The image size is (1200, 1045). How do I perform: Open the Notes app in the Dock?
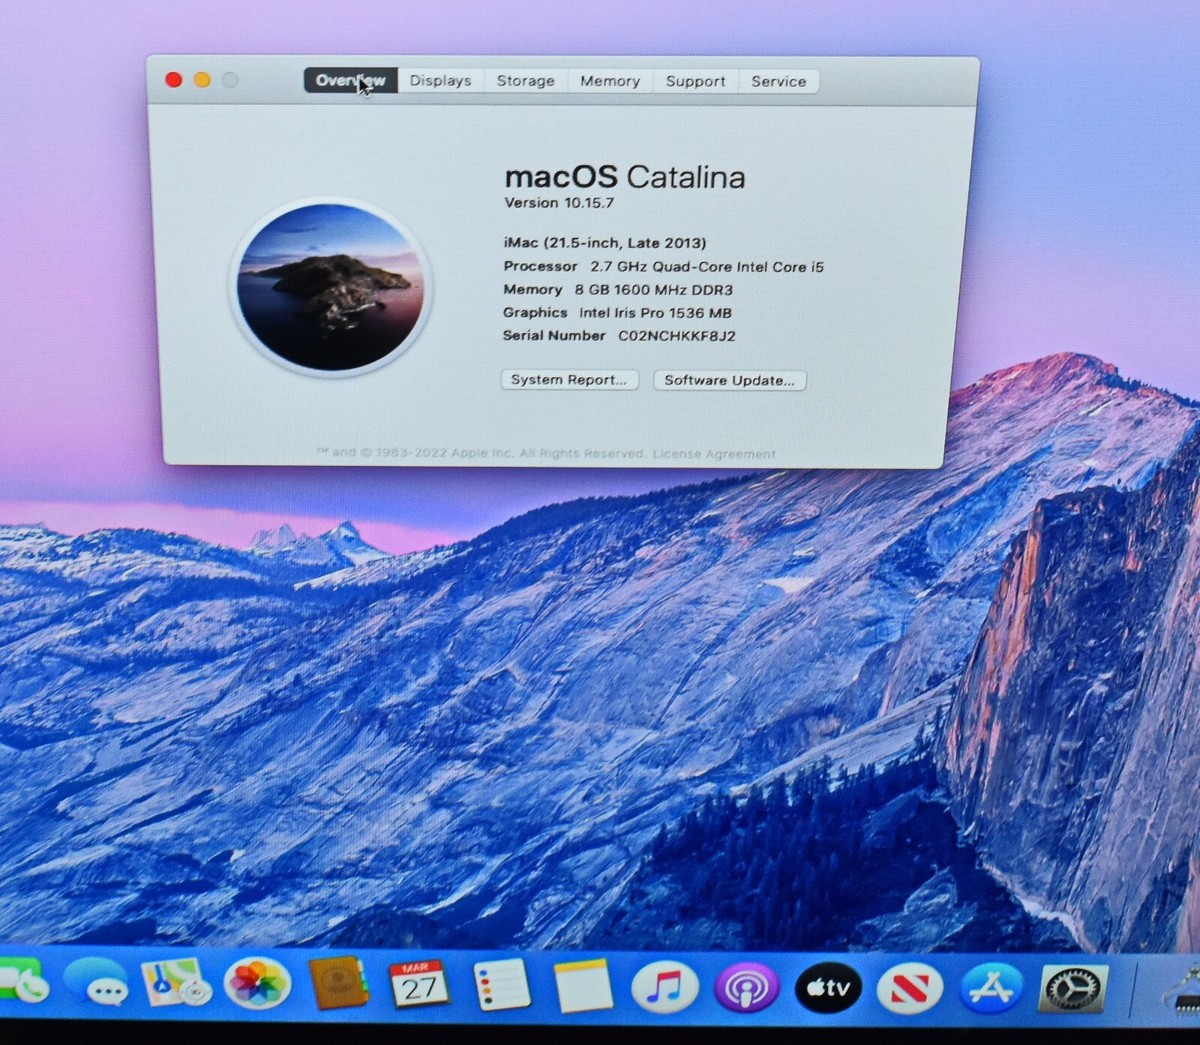click(x=583, y=986)
